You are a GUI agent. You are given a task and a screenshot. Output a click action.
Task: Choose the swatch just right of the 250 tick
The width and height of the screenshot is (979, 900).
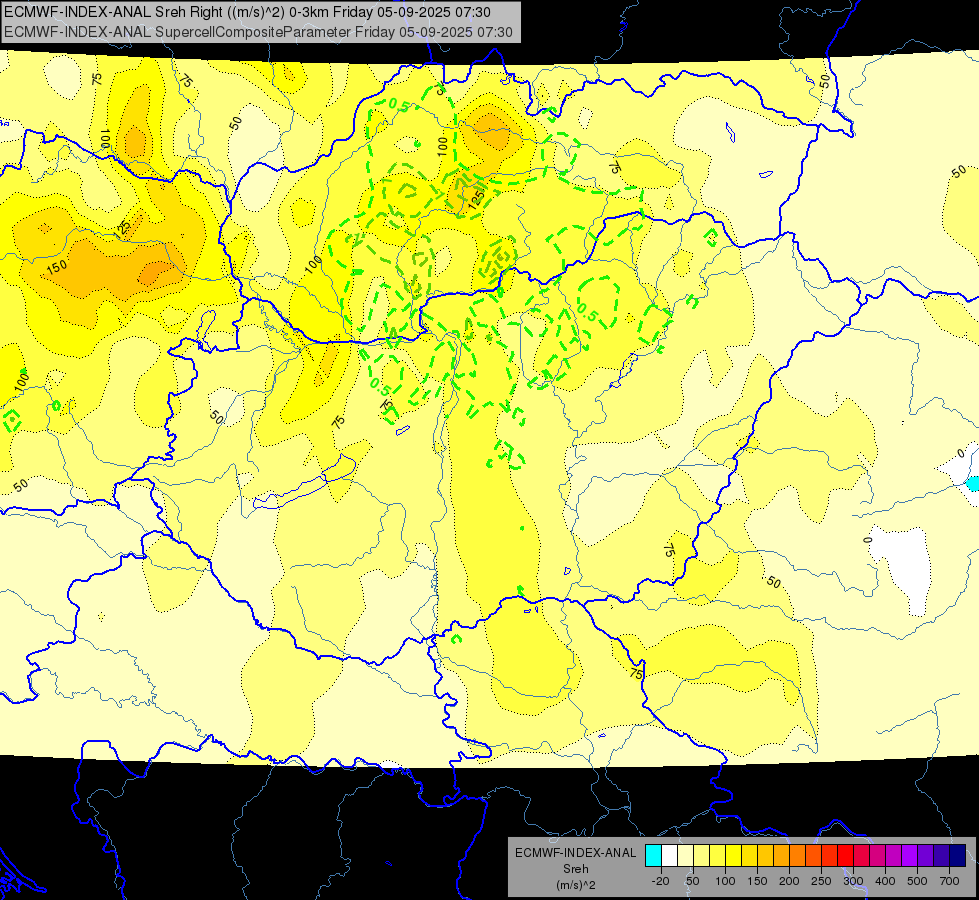830,856
